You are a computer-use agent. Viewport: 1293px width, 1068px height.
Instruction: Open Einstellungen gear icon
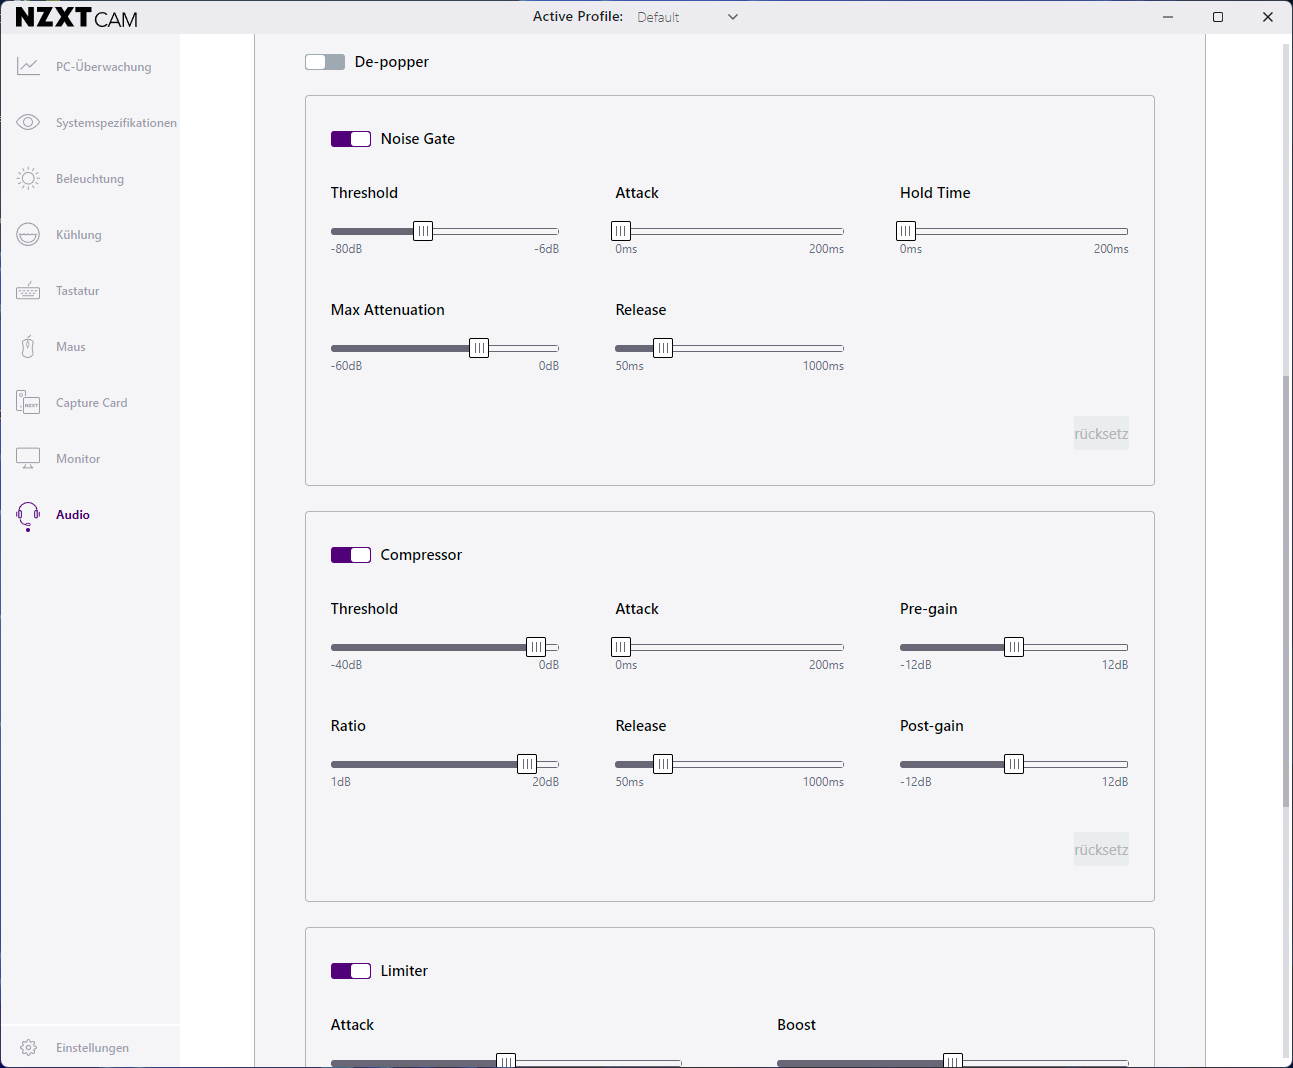coord(28,1048)
